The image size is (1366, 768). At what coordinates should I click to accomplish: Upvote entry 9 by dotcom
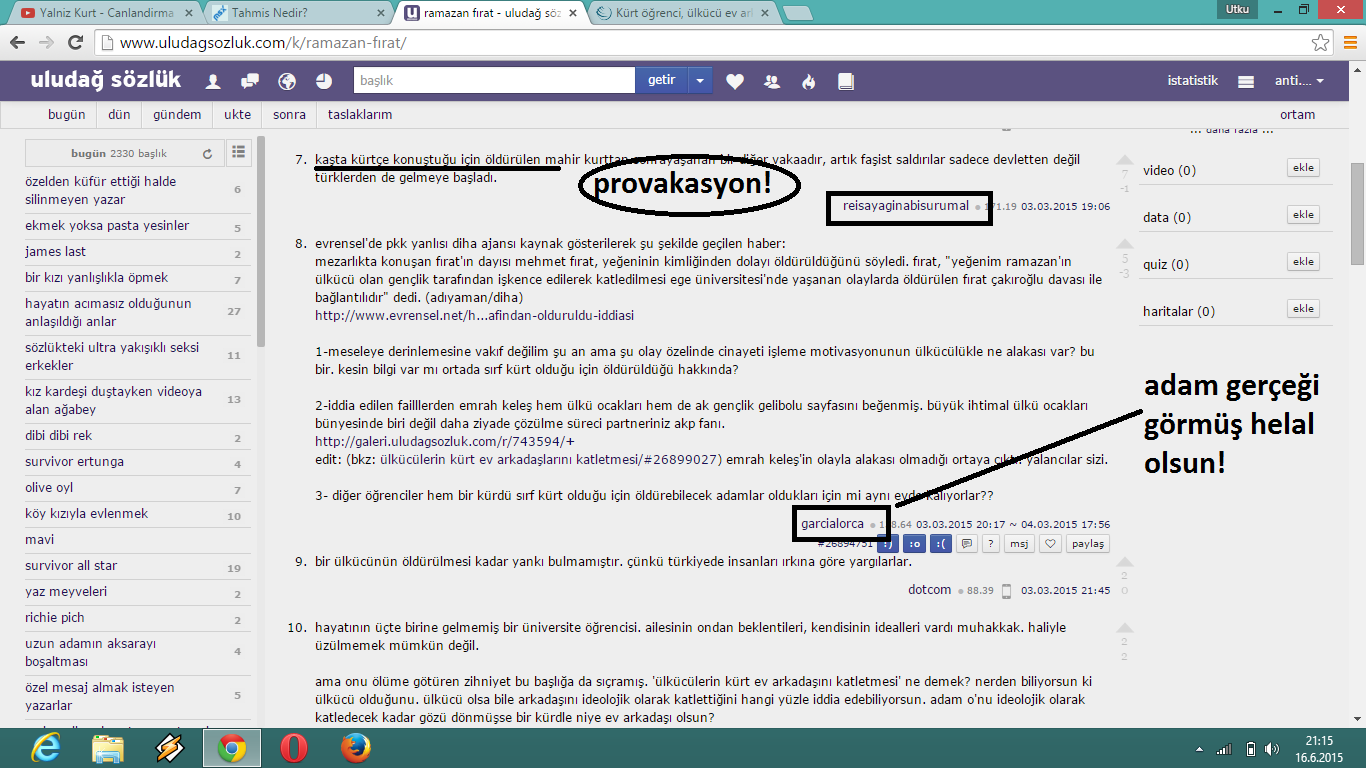(1125, 562)
